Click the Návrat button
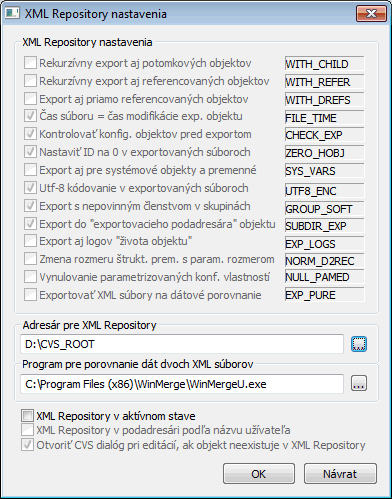 click(340, 474)
